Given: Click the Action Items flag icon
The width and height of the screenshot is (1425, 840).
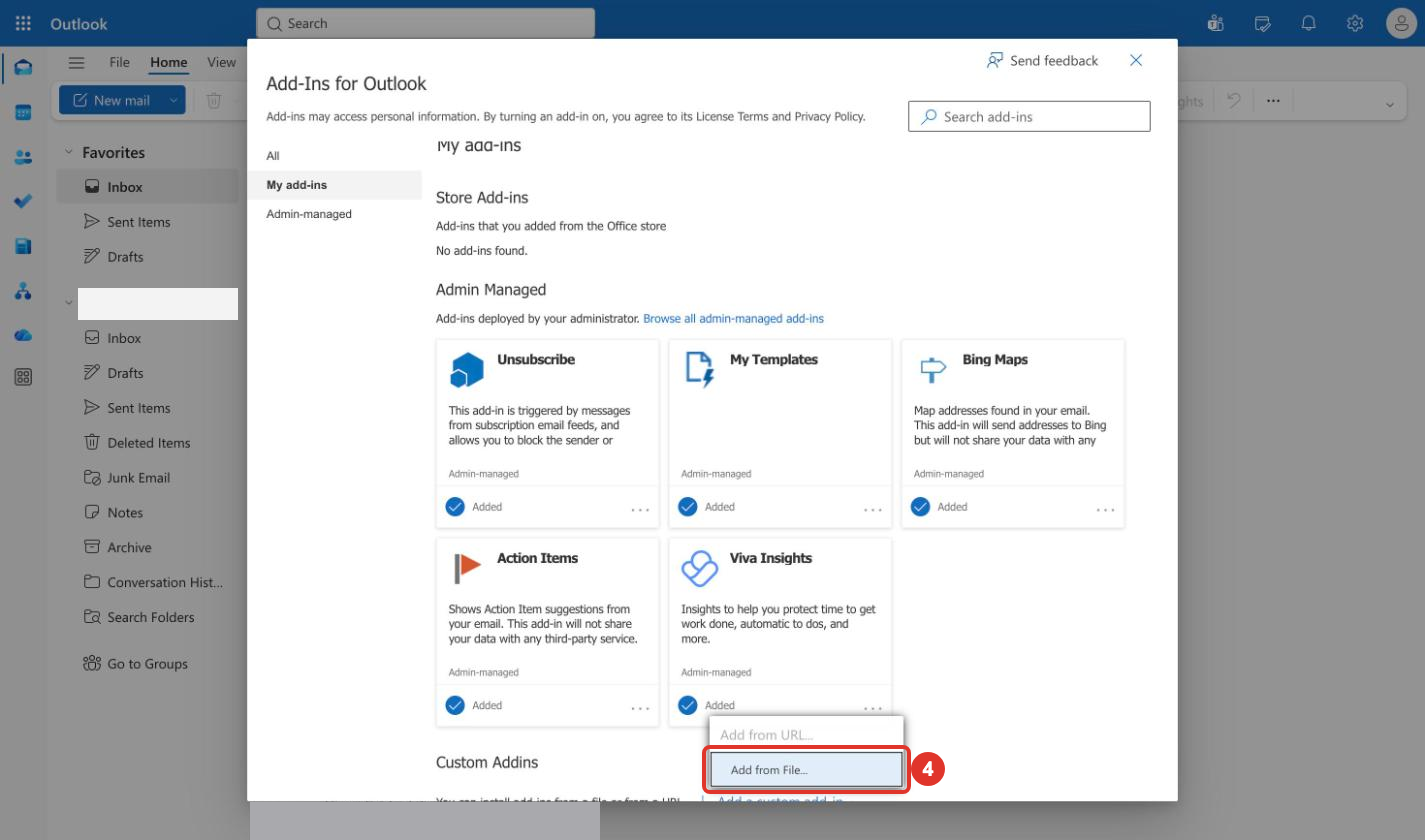Looking at the screenshot, I should click(466, 568).
